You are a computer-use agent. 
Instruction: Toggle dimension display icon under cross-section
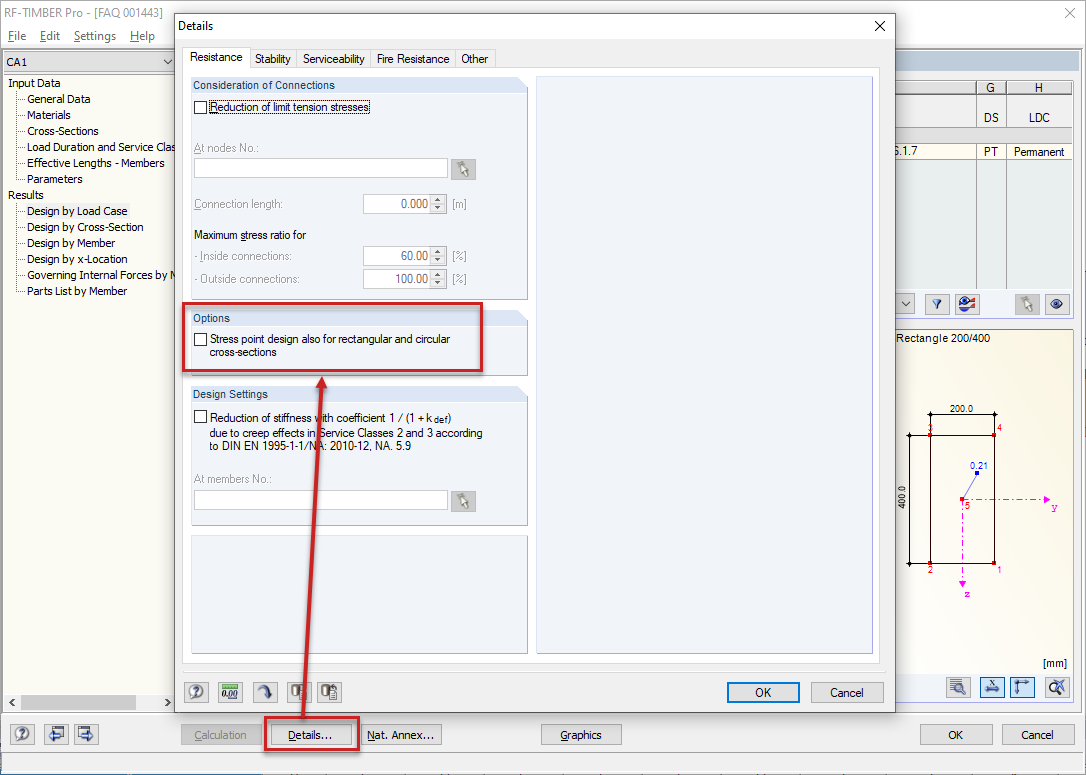(x=992, y=687)
